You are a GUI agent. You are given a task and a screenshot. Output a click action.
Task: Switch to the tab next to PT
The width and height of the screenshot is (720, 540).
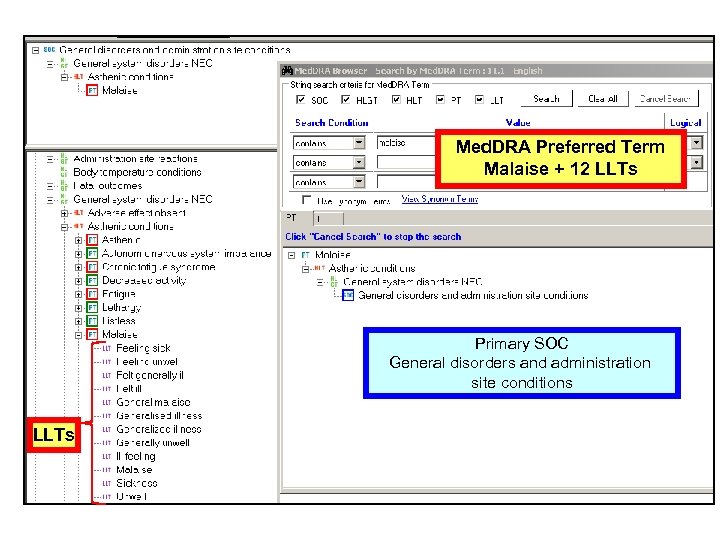pyautogui.click(x=328, y=219)
